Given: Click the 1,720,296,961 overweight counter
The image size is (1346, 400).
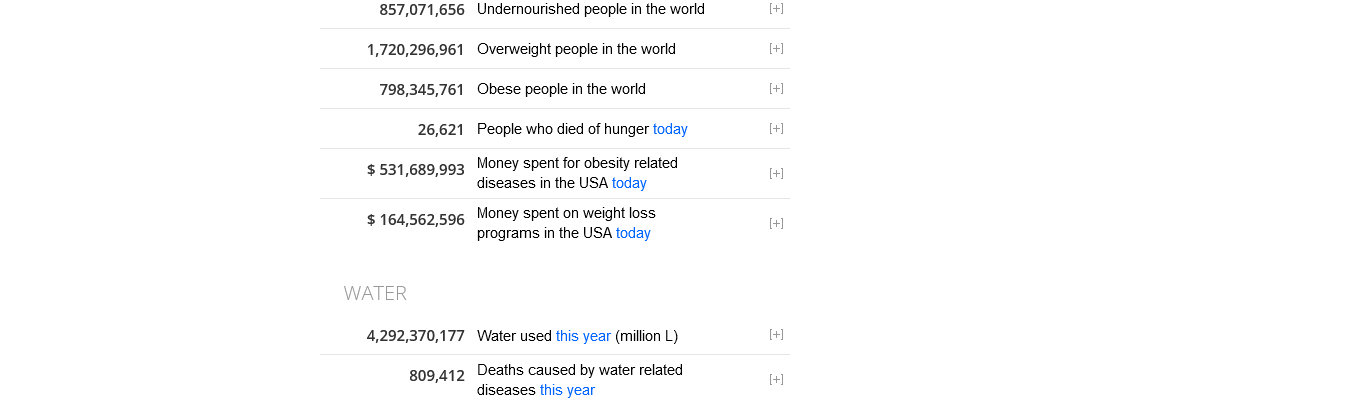Looking at the screenshot, I should (x=415, y=49).
